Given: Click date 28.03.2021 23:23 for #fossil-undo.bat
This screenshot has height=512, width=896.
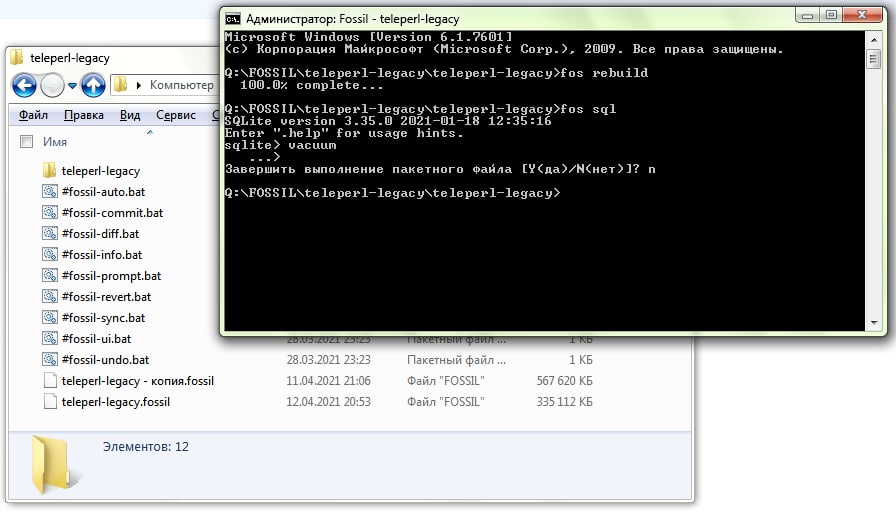Looking at the screenshot, I should (x=328, y=359).
